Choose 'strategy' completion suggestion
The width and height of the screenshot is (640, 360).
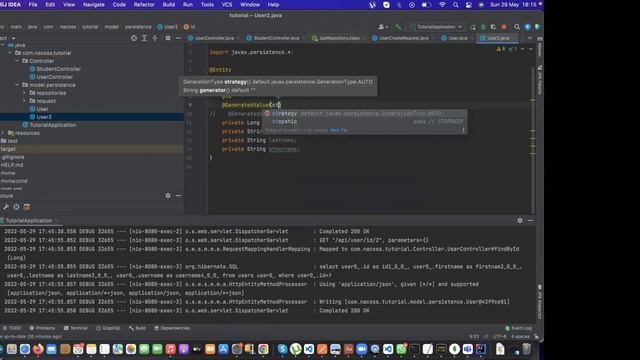[x=364, y=114]
